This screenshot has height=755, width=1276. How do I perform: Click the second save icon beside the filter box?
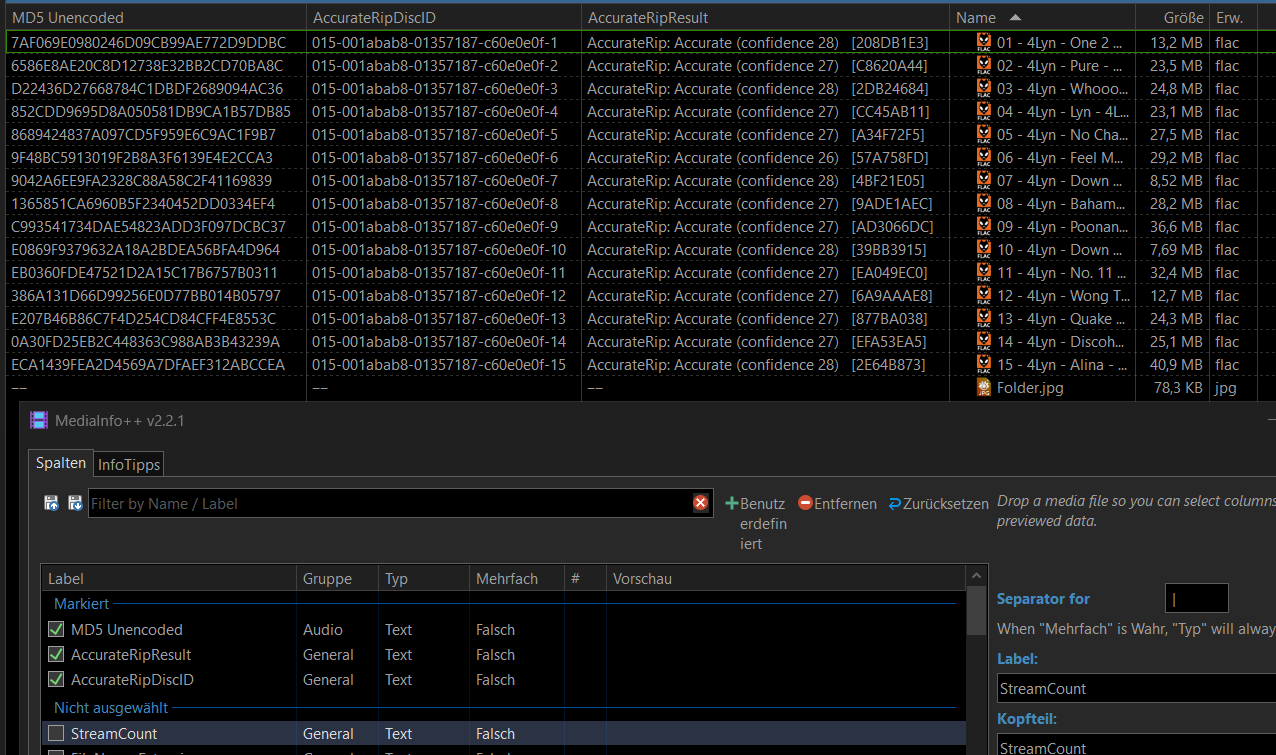point(75,503)
